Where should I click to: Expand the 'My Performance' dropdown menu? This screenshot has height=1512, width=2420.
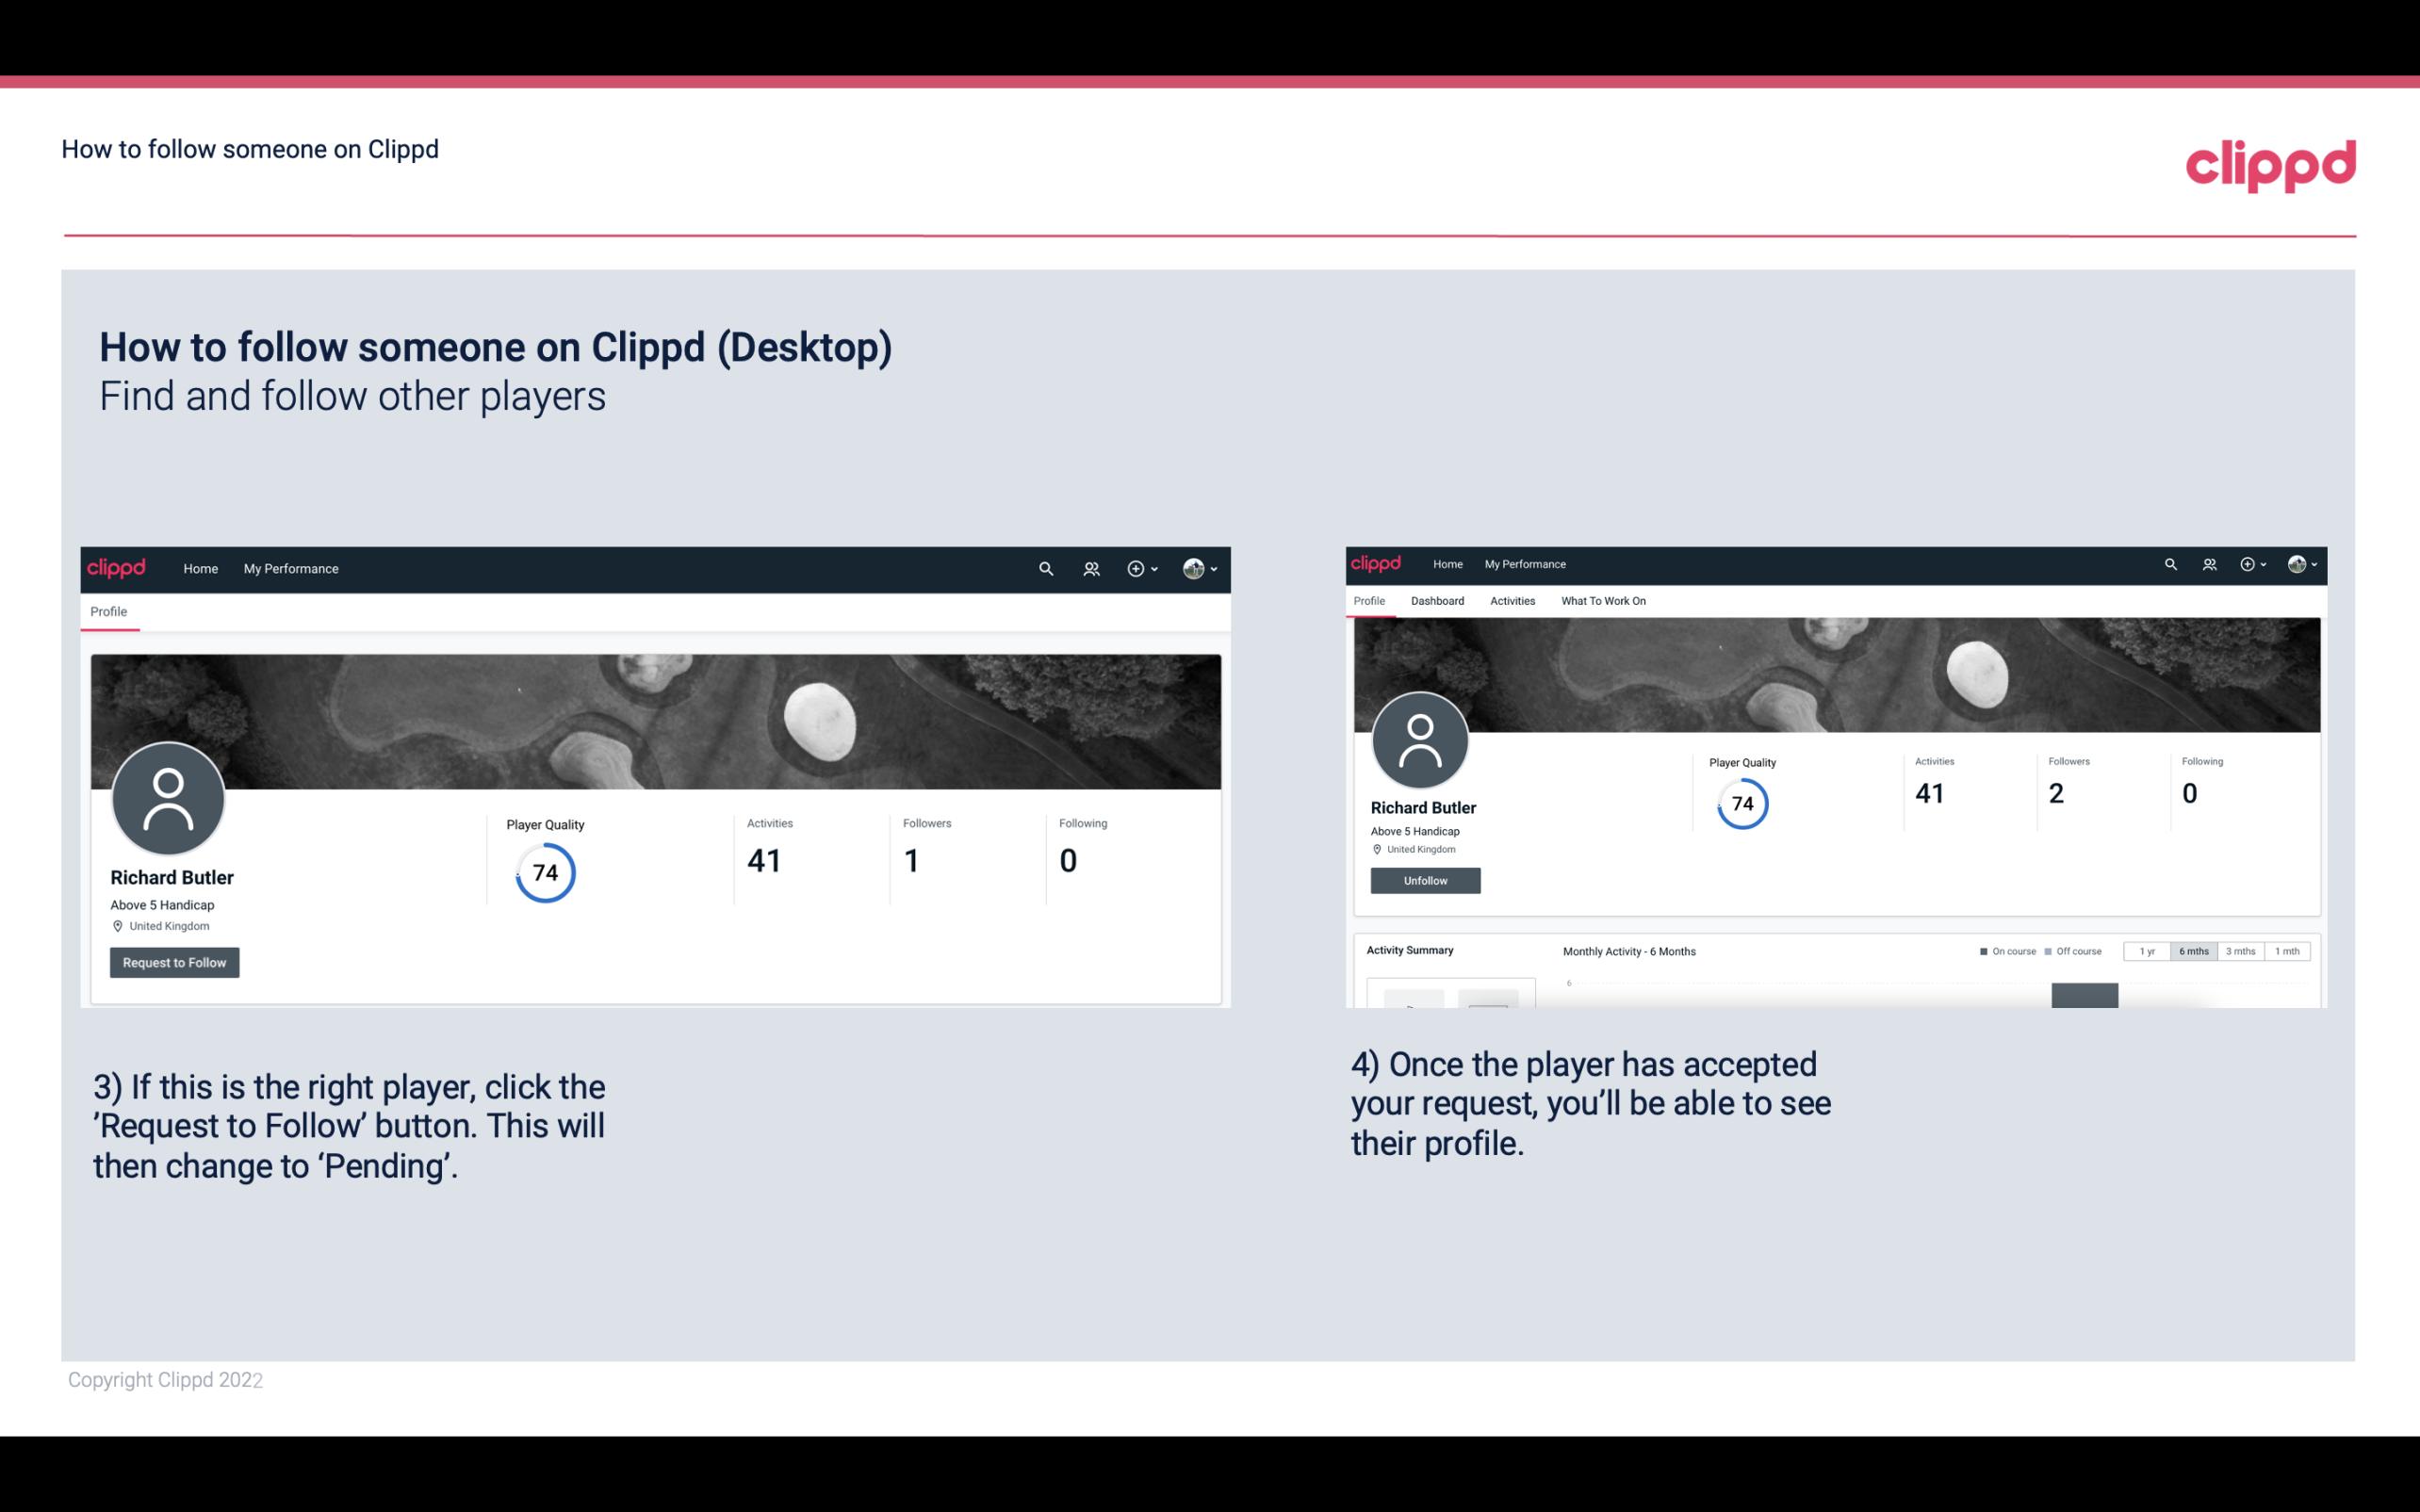click(x=289, y=568)
